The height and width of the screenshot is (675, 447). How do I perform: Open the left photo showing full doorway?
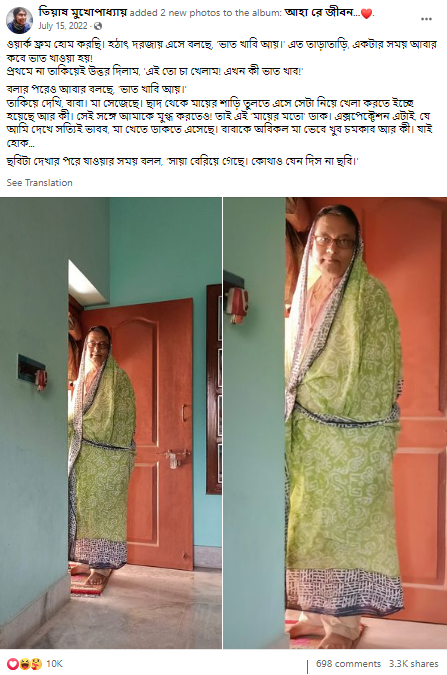(111, 423)
